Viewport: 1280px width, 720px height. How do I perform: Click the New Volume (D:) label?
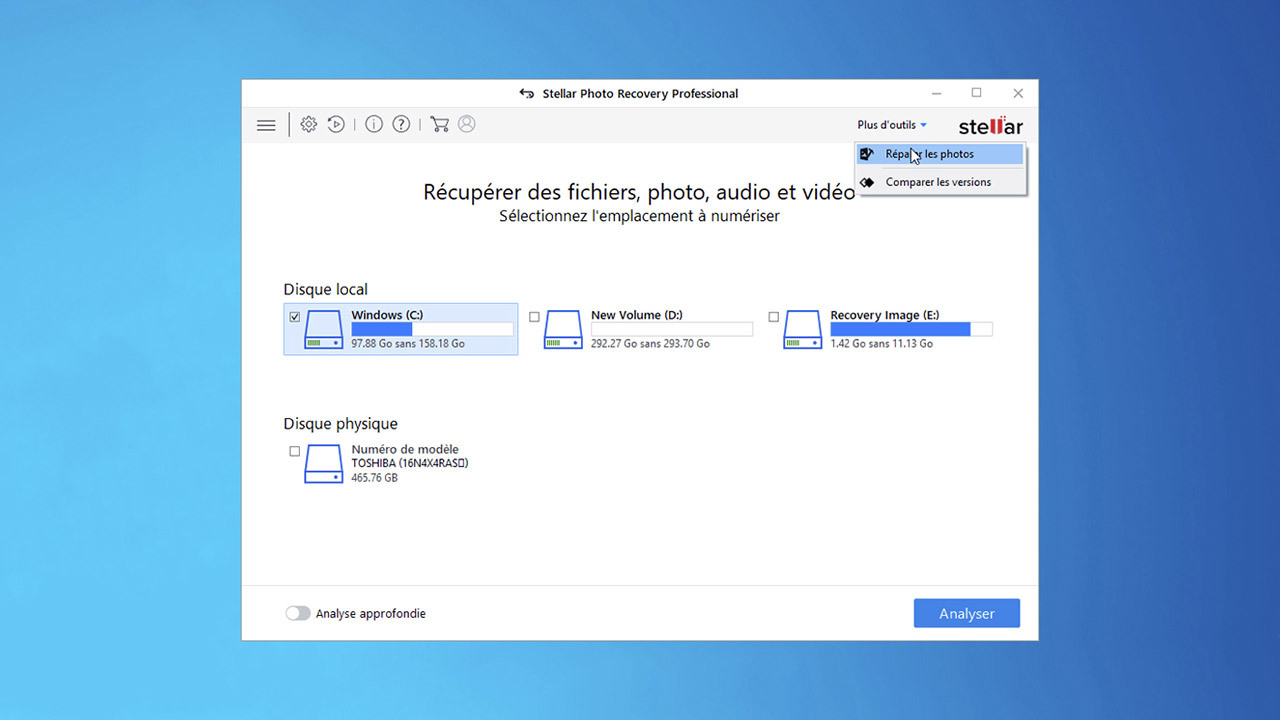pyautogui.click(x=637, y=315)
